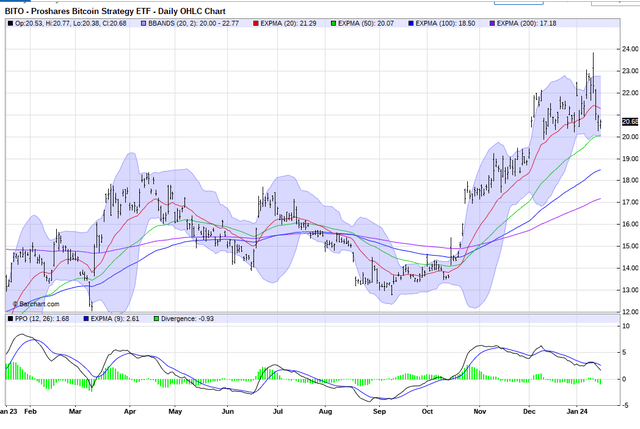Click the 'Feb' date axis label
Image resolution: width=640 pixels, height=429 pixels.
[x=31, y=411]
